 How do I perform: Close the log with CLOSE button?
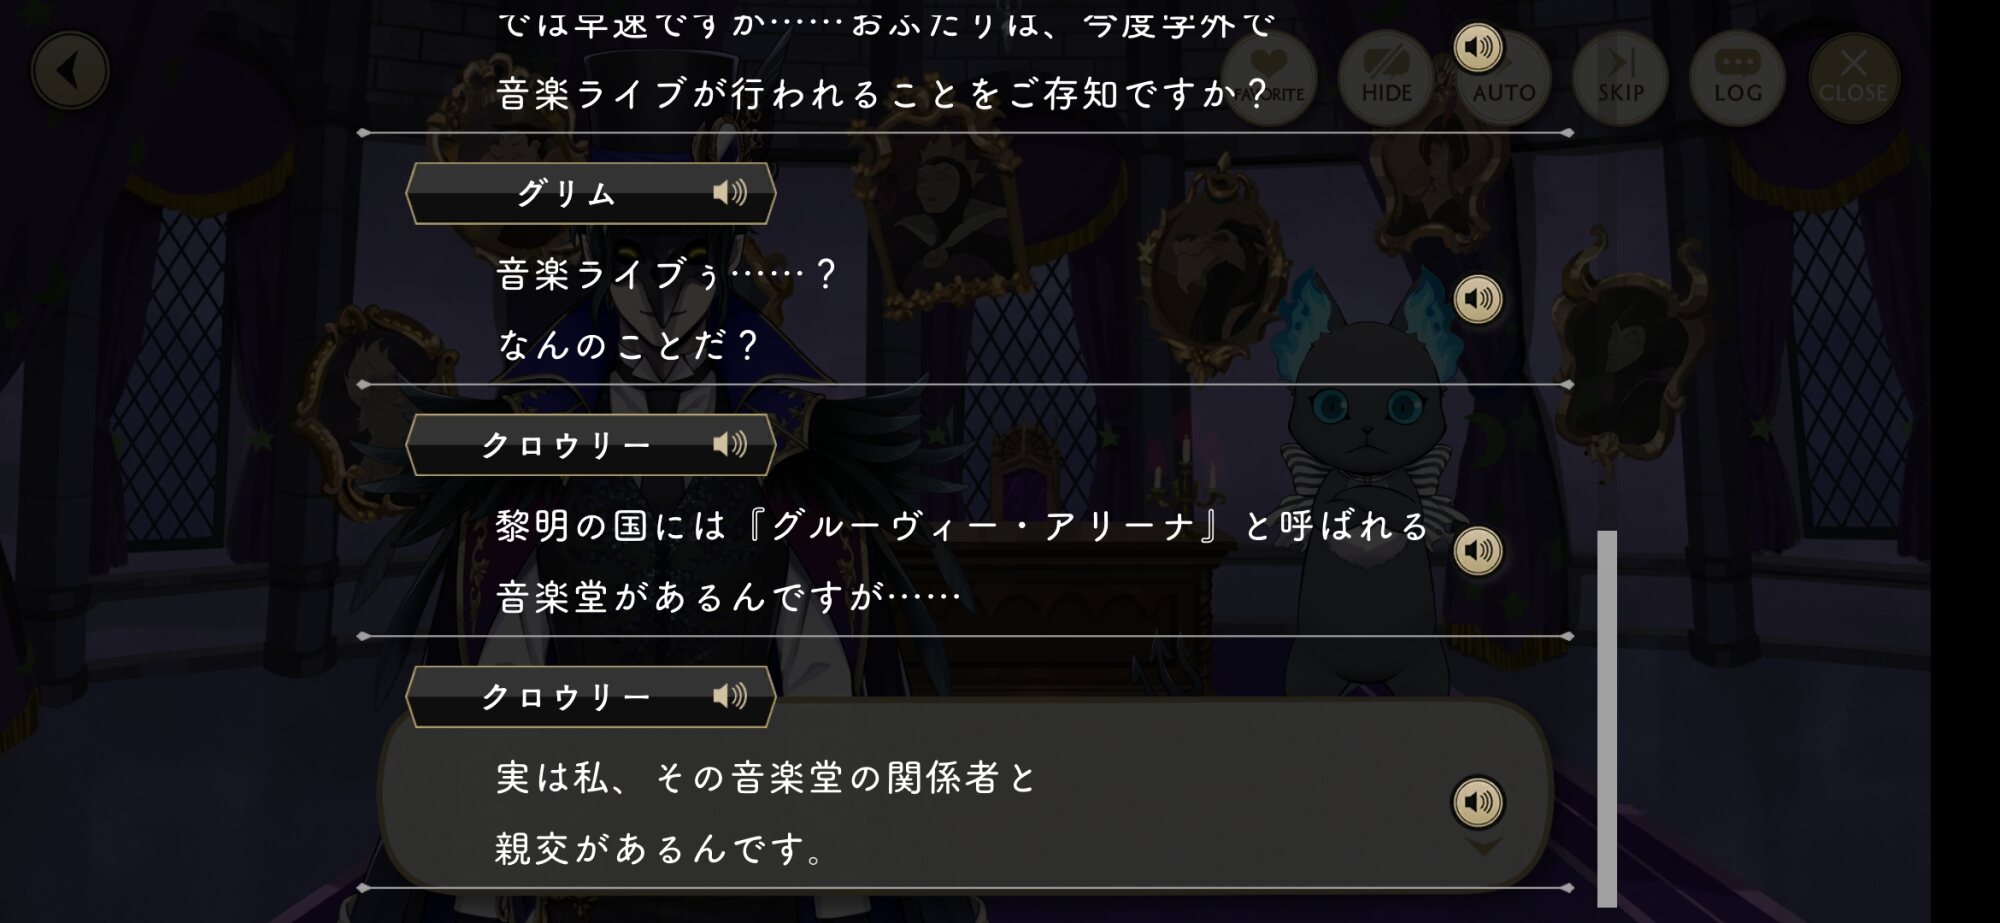(1853, 78)
